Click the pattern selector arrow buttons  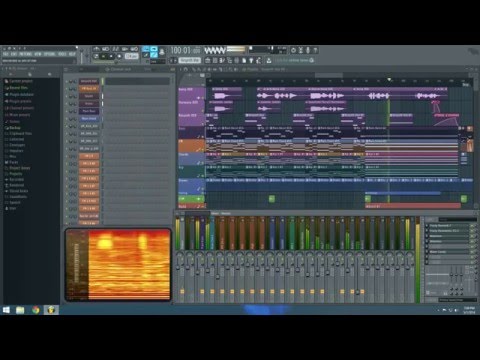click(x=173, y=60)
